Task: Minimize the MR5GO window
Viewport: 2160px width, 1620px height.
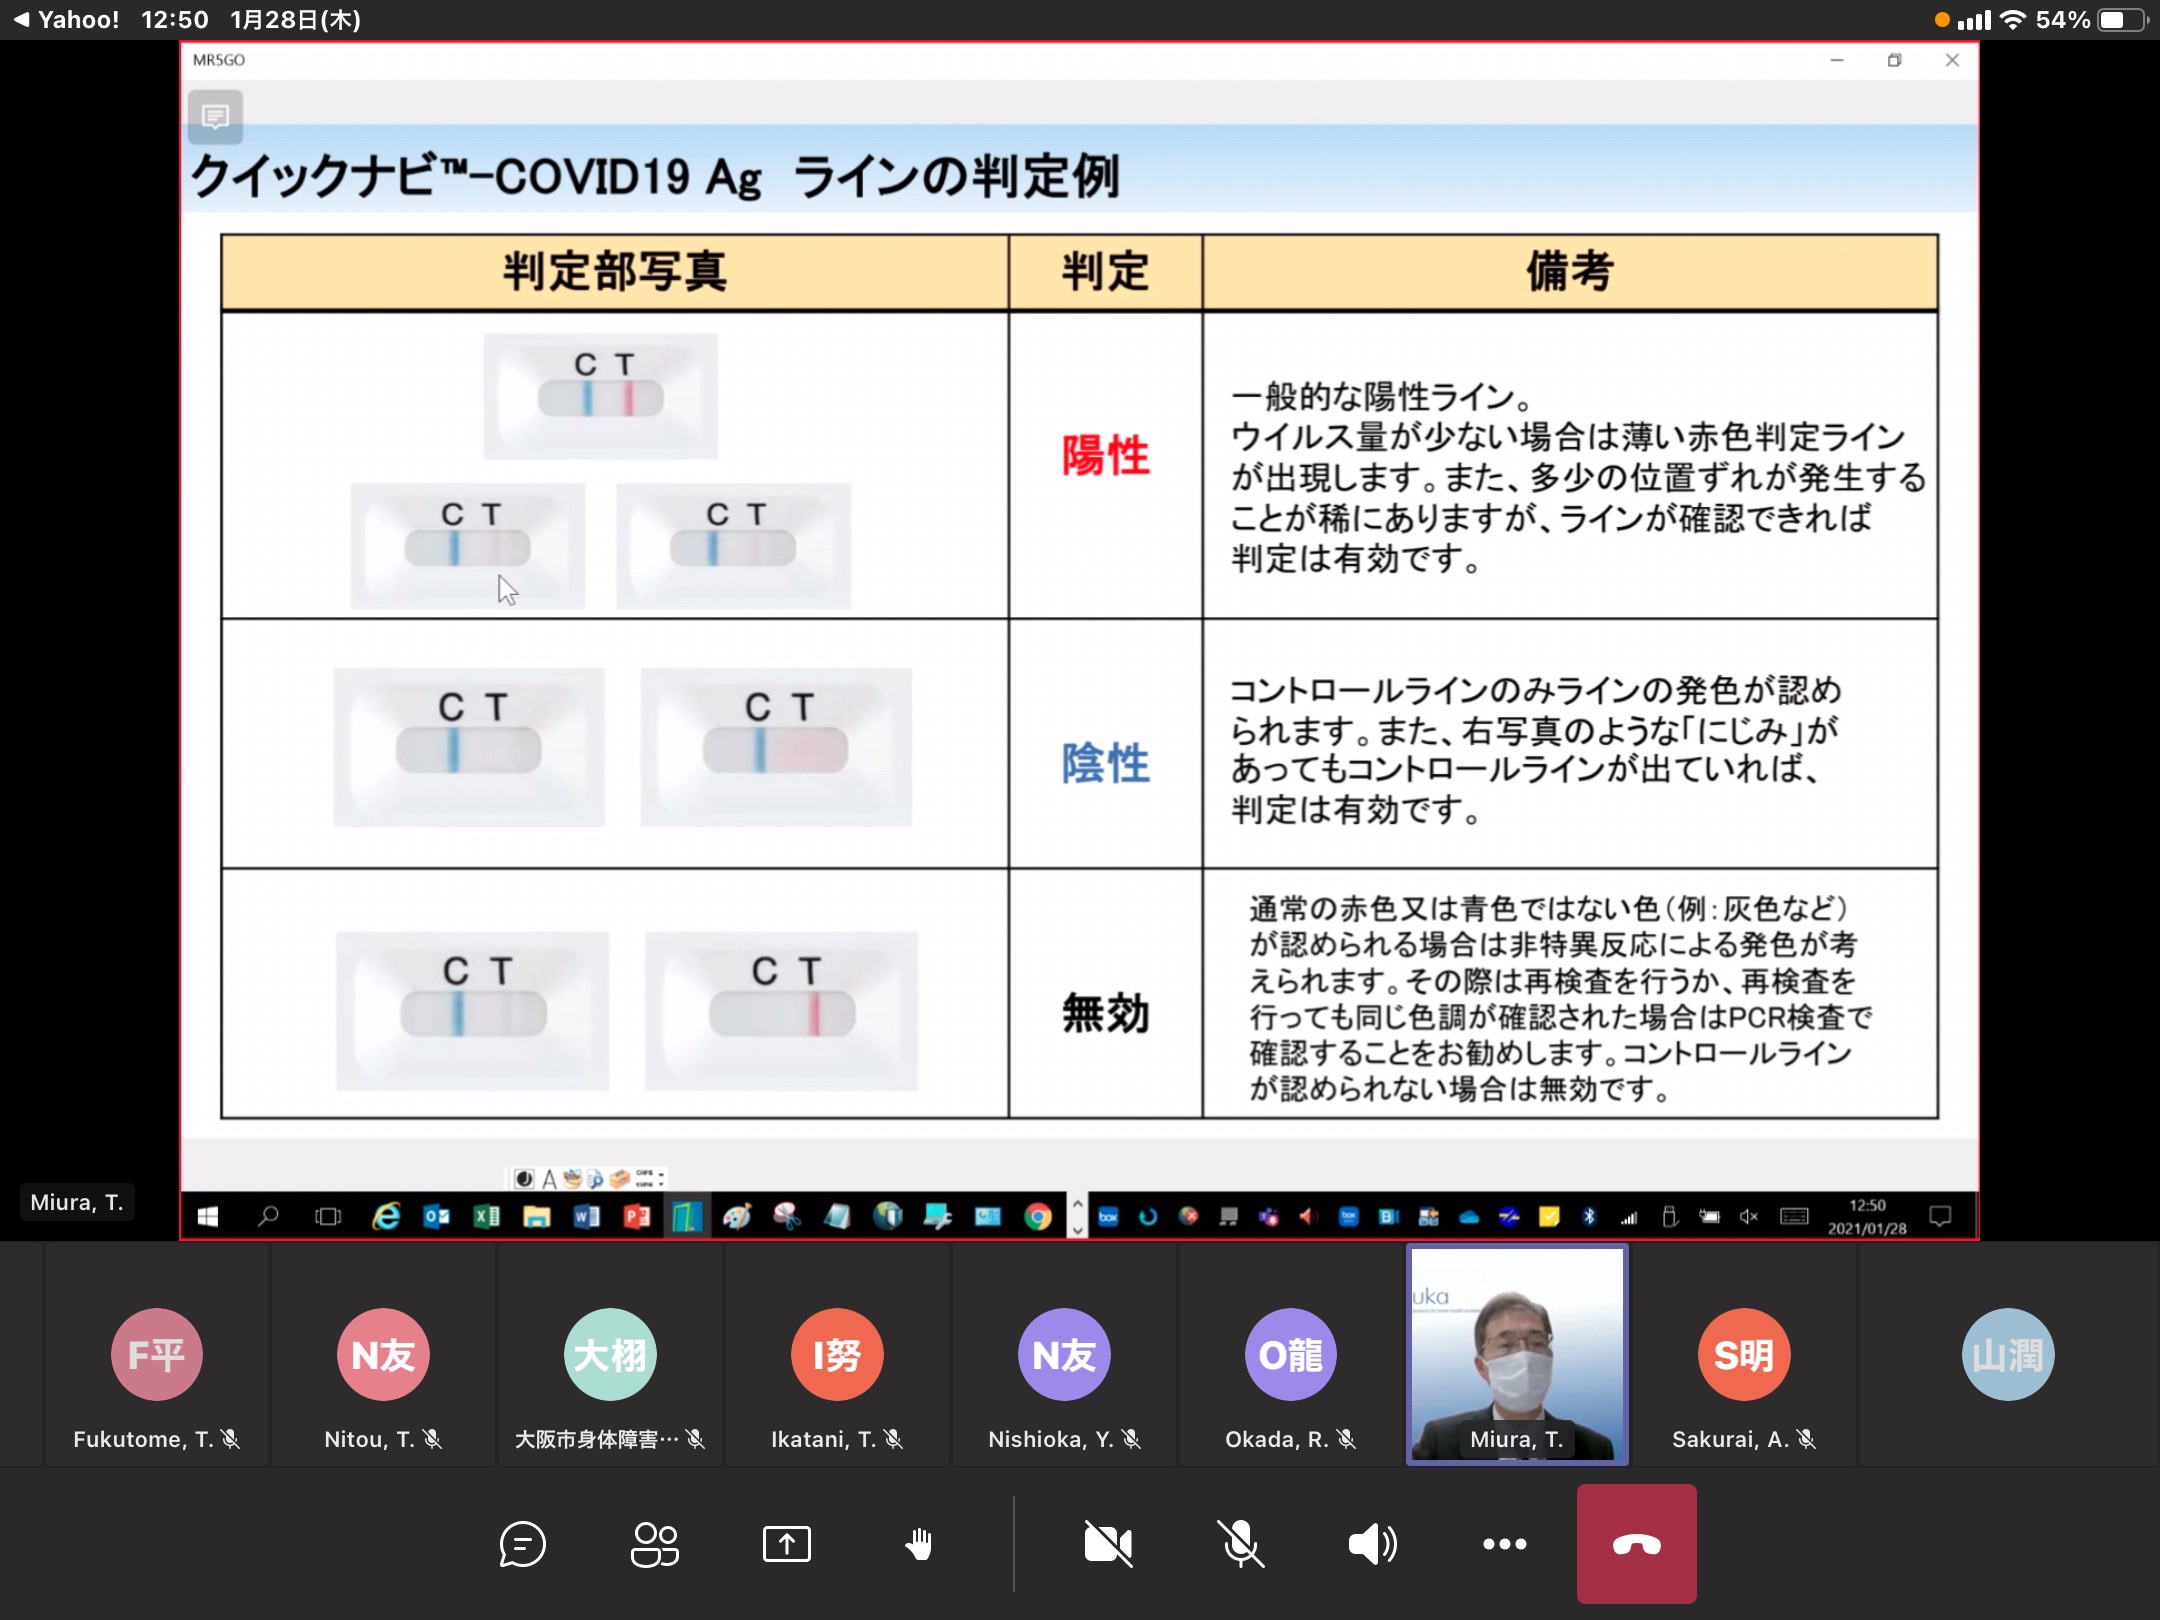Action: (1837, 60)
